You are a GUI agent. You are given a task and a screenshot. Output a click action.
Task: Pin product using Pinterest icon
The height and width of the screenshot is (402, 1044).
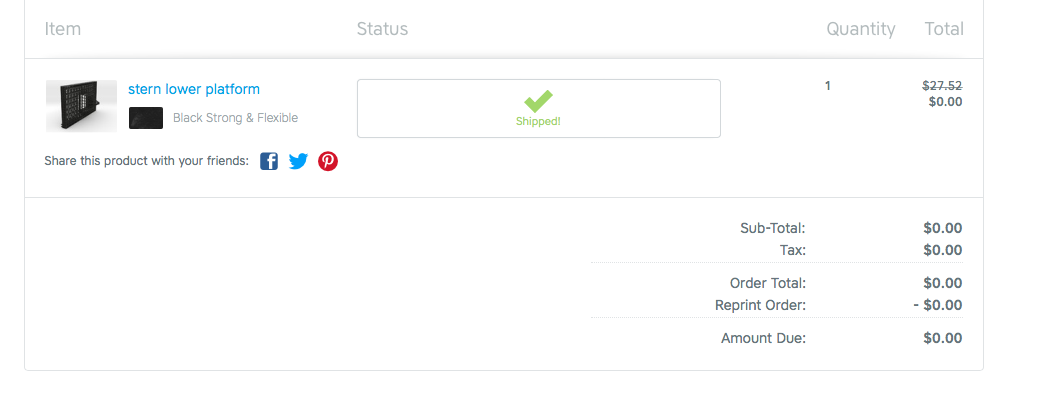[328, 161]
